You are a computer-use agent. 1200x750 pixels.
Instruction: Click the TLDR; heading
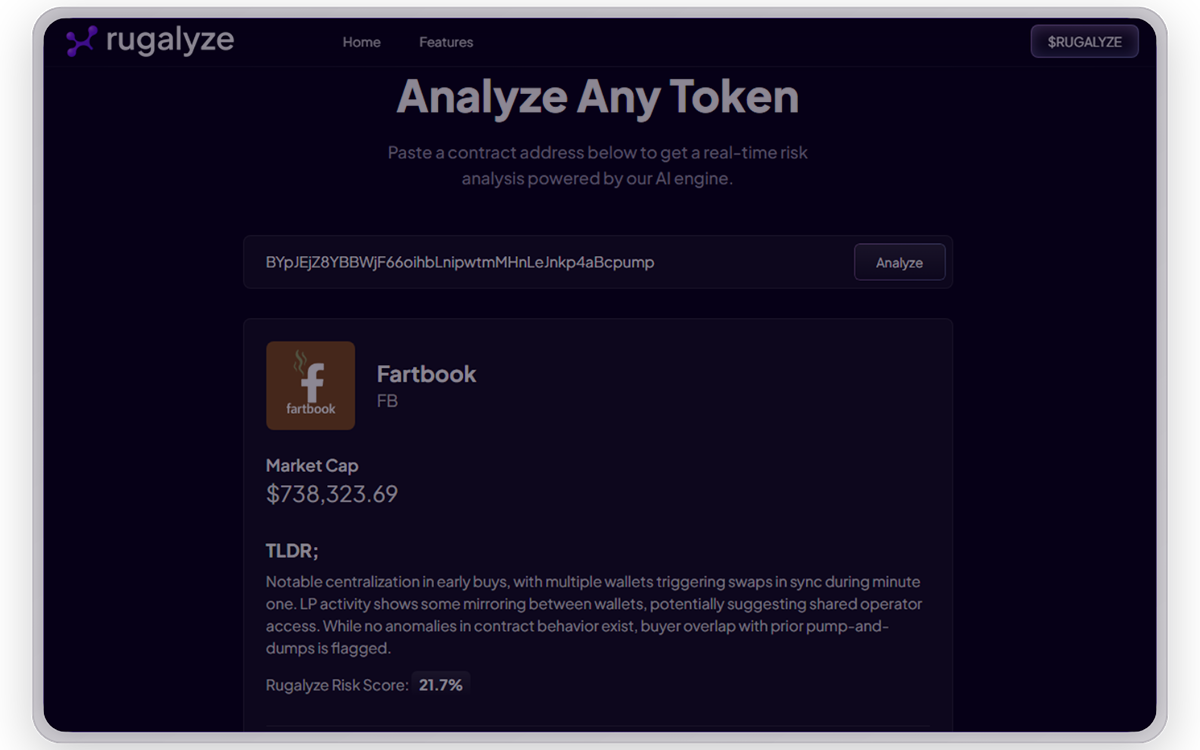point(292,551)
